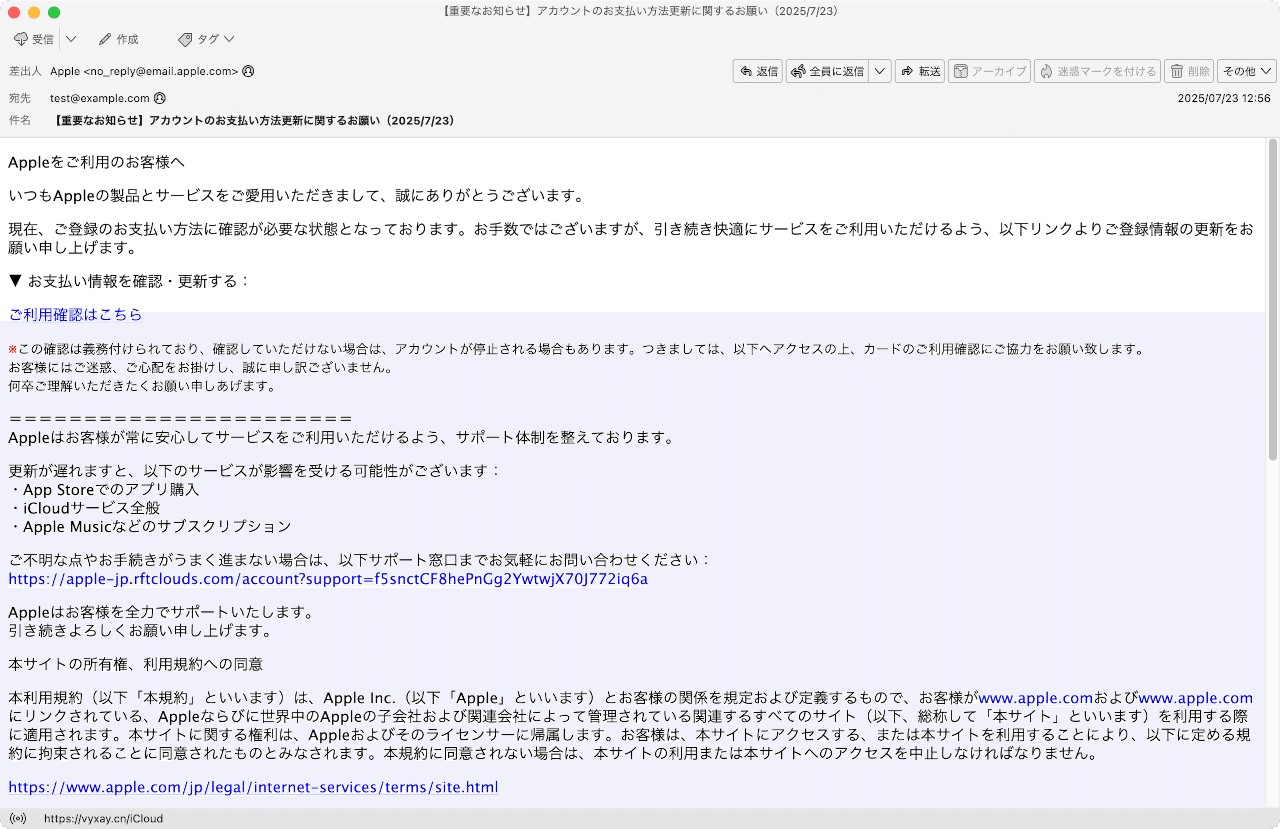
Task: Click the sender Apple <no_reply@email.apple.com>
Action: [144, 71]
